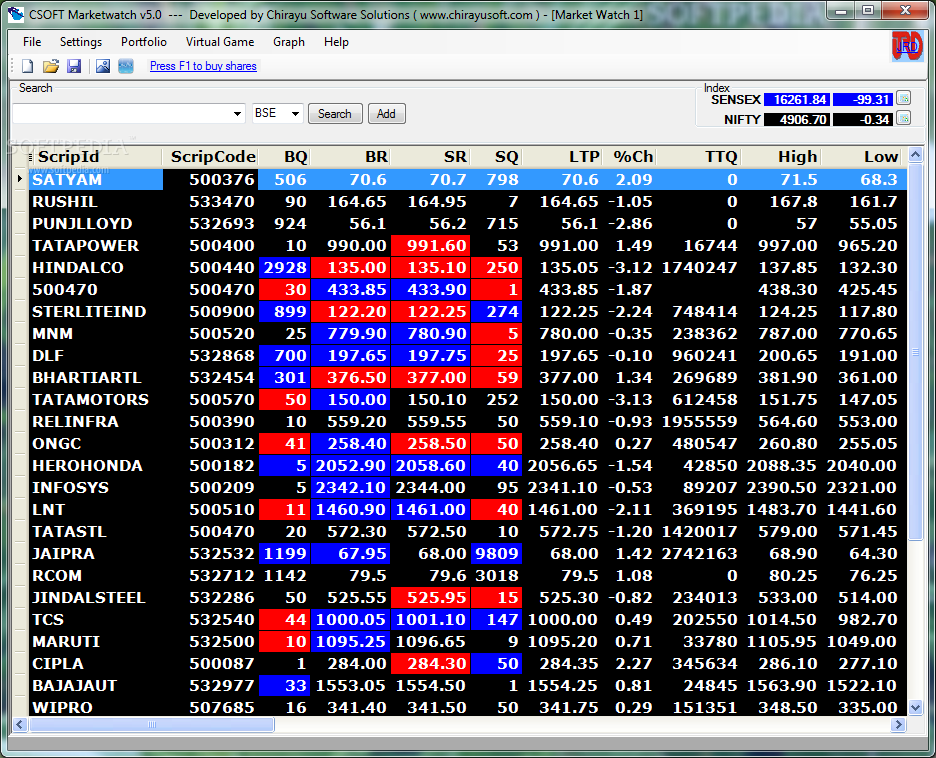Open the Portfolio menu
The image size is (936, 758).
(144, 42)
